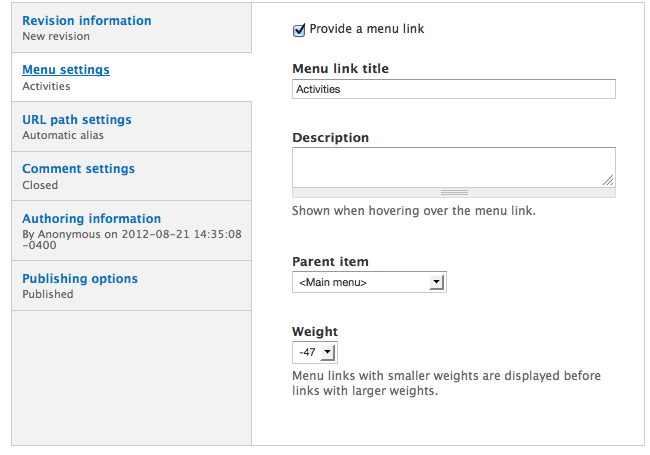
Task: Click the Weight dropdown arrow button
Action: point(327,352)
